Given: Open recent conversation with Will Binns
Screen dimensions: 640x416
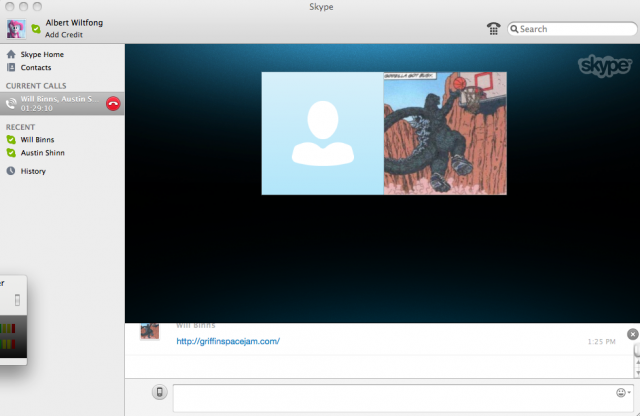Looking at the screenshot, I should pos(37,140).
